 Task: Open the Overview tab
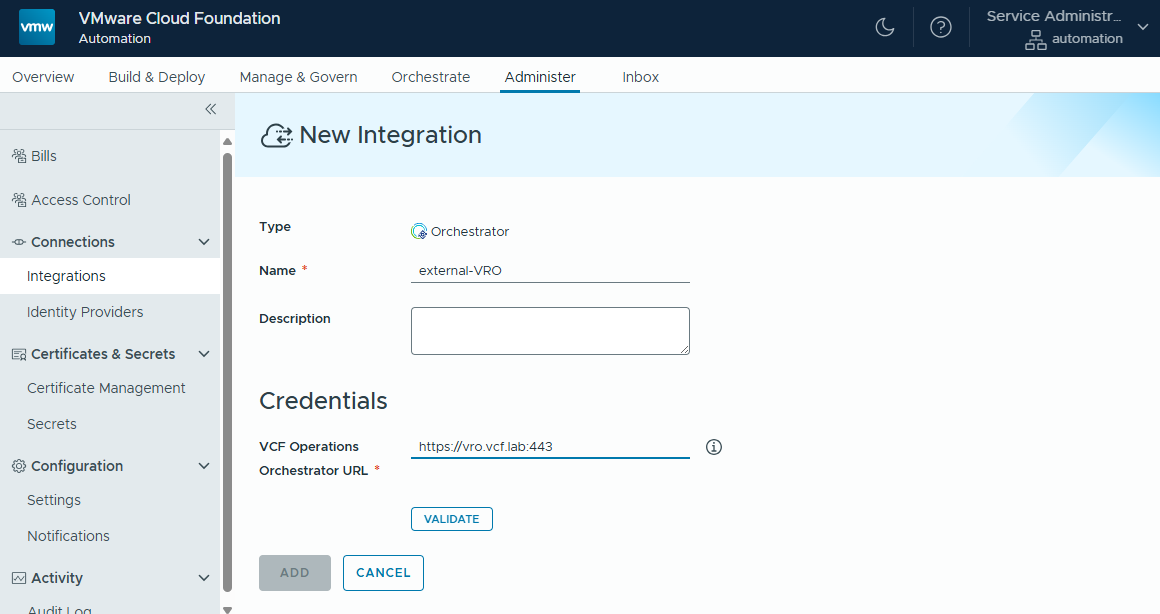tap(43, 77)
